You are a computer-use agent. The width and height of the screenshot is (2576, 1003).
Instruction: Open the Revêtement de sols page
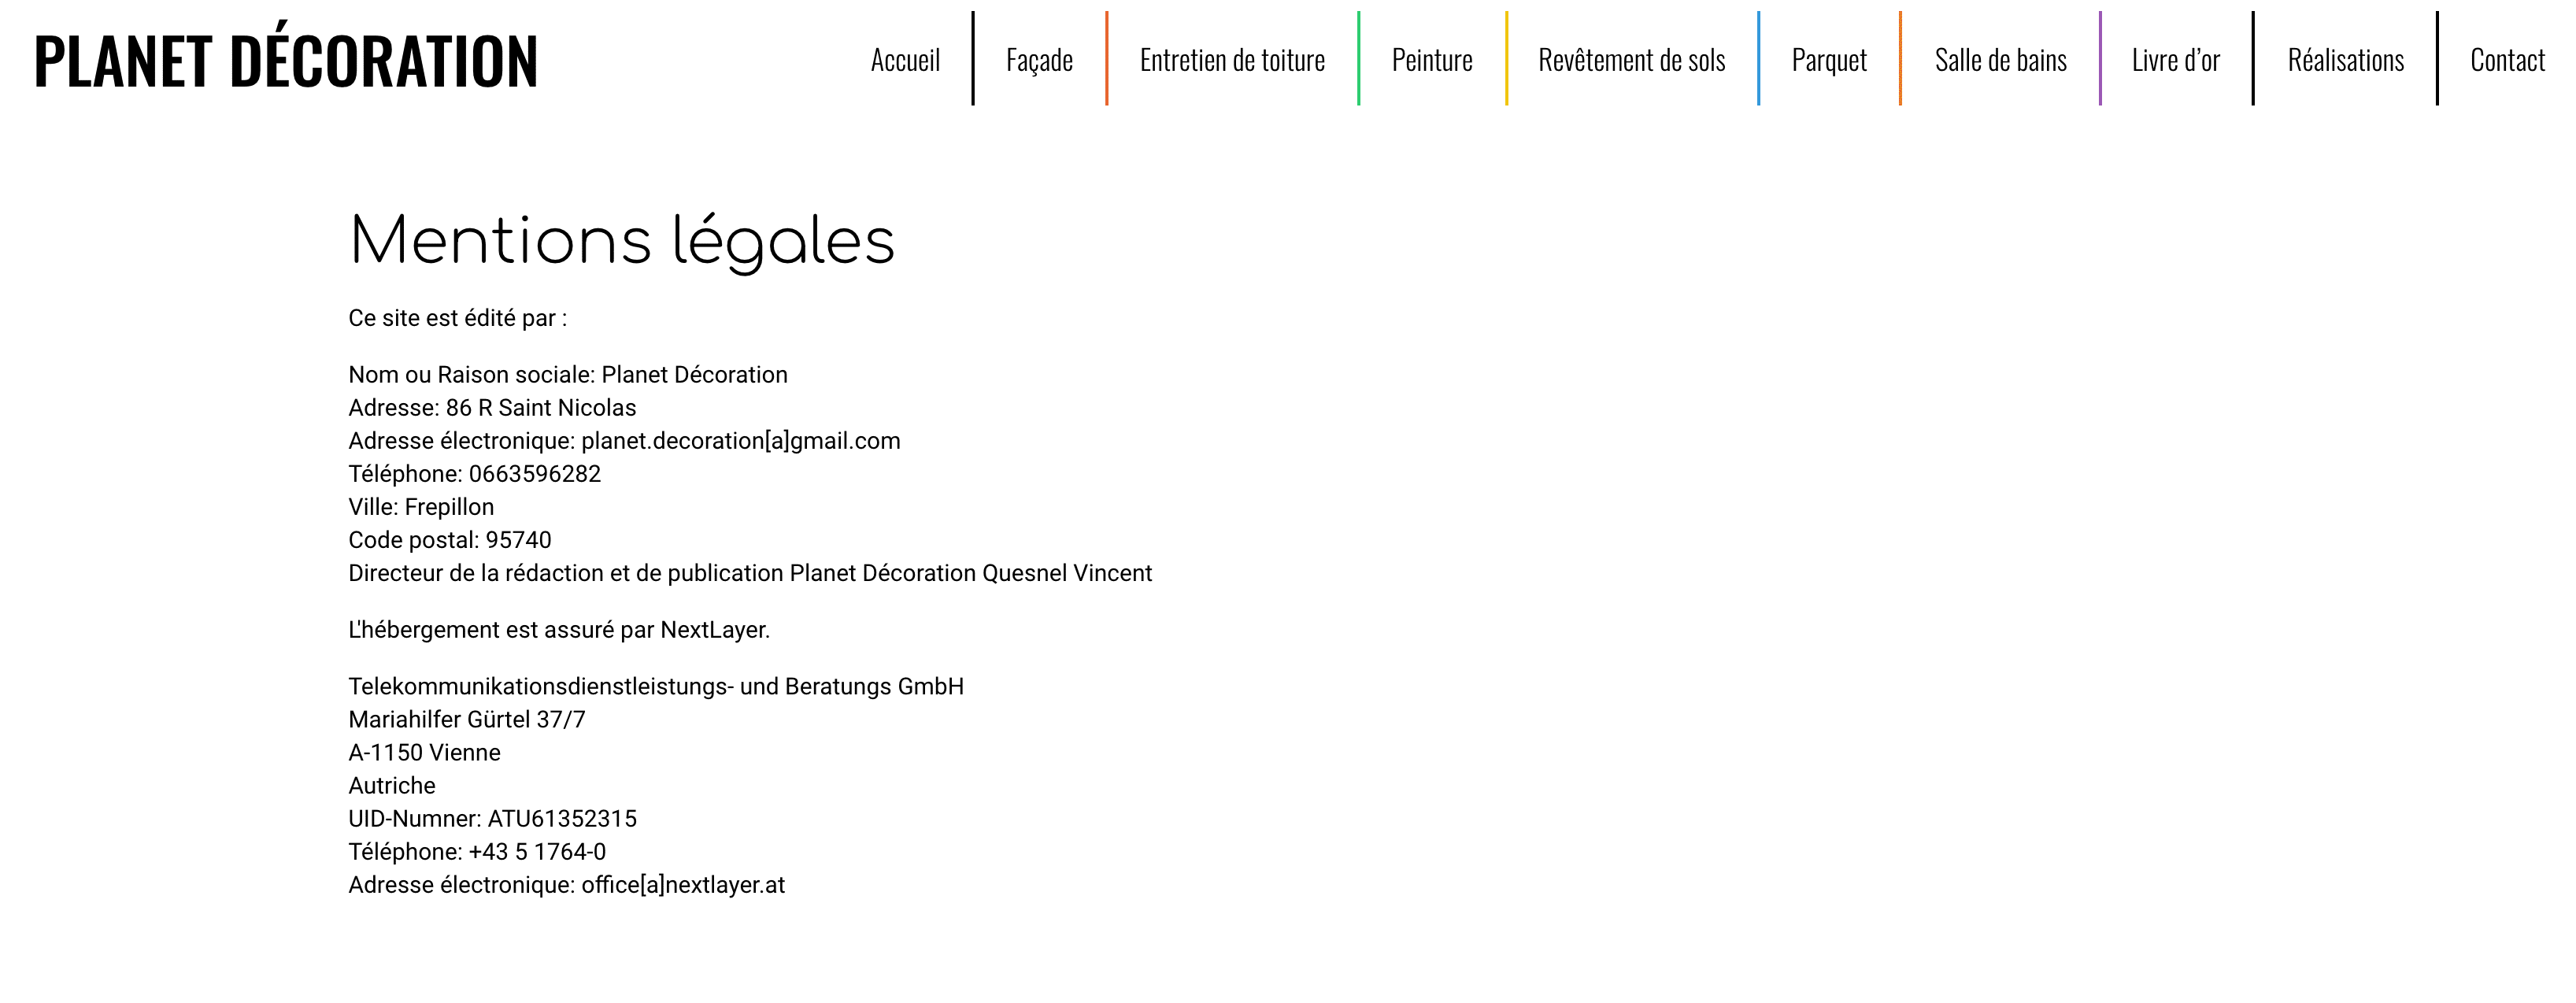(1631, 61)
